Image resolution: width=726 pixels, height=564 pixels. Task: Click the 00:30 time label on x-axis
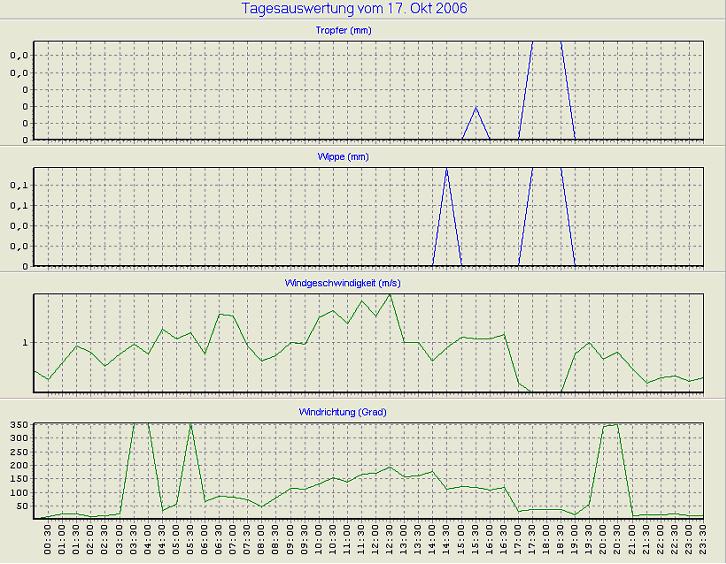coord(49,542)
